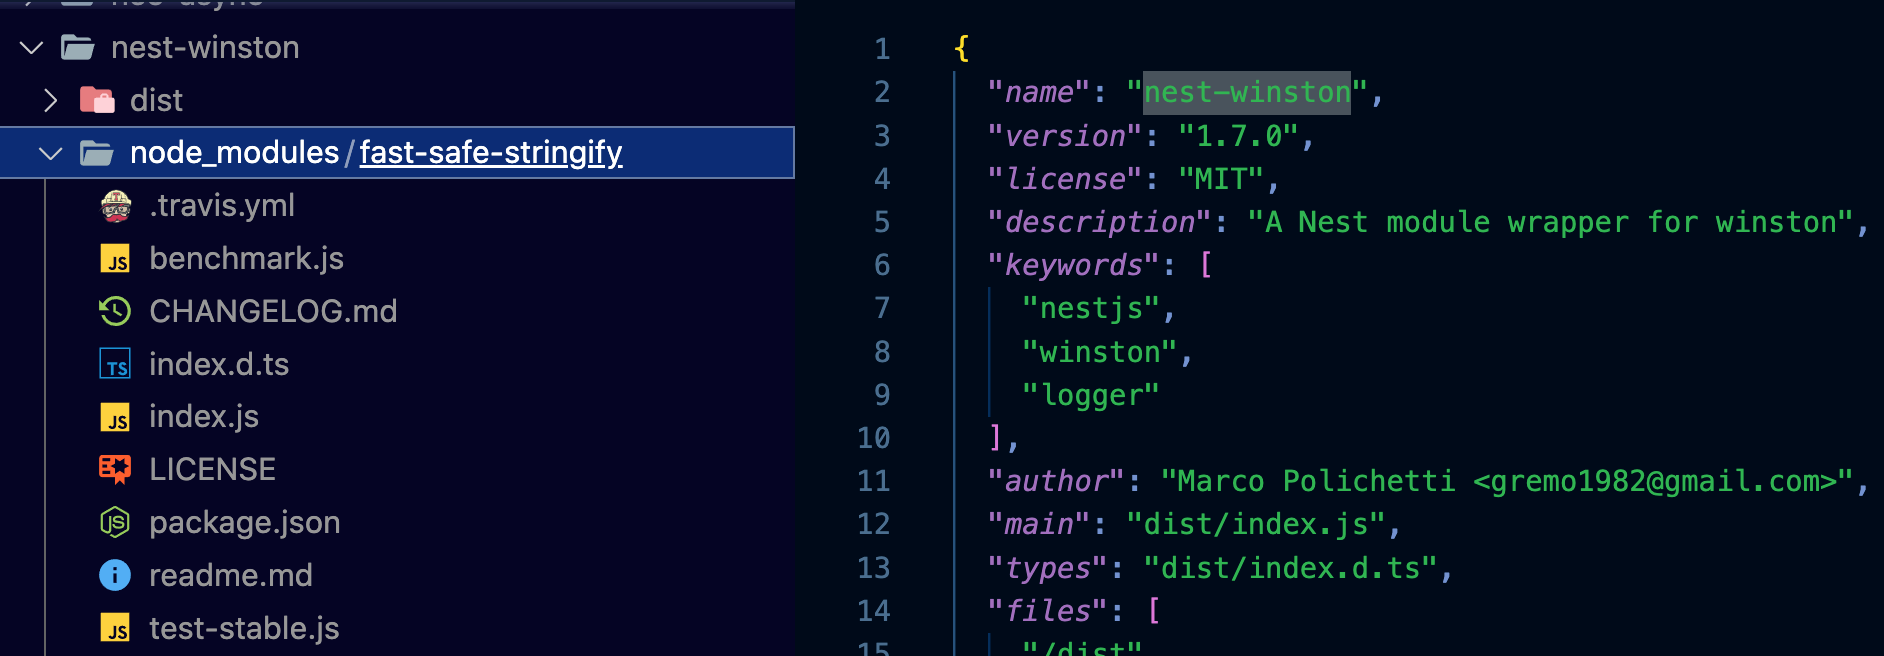The image size is (1884, 656).
Task: Click line number 14 in the gutter
Action: pyautogui.click(x=874, y=611)
